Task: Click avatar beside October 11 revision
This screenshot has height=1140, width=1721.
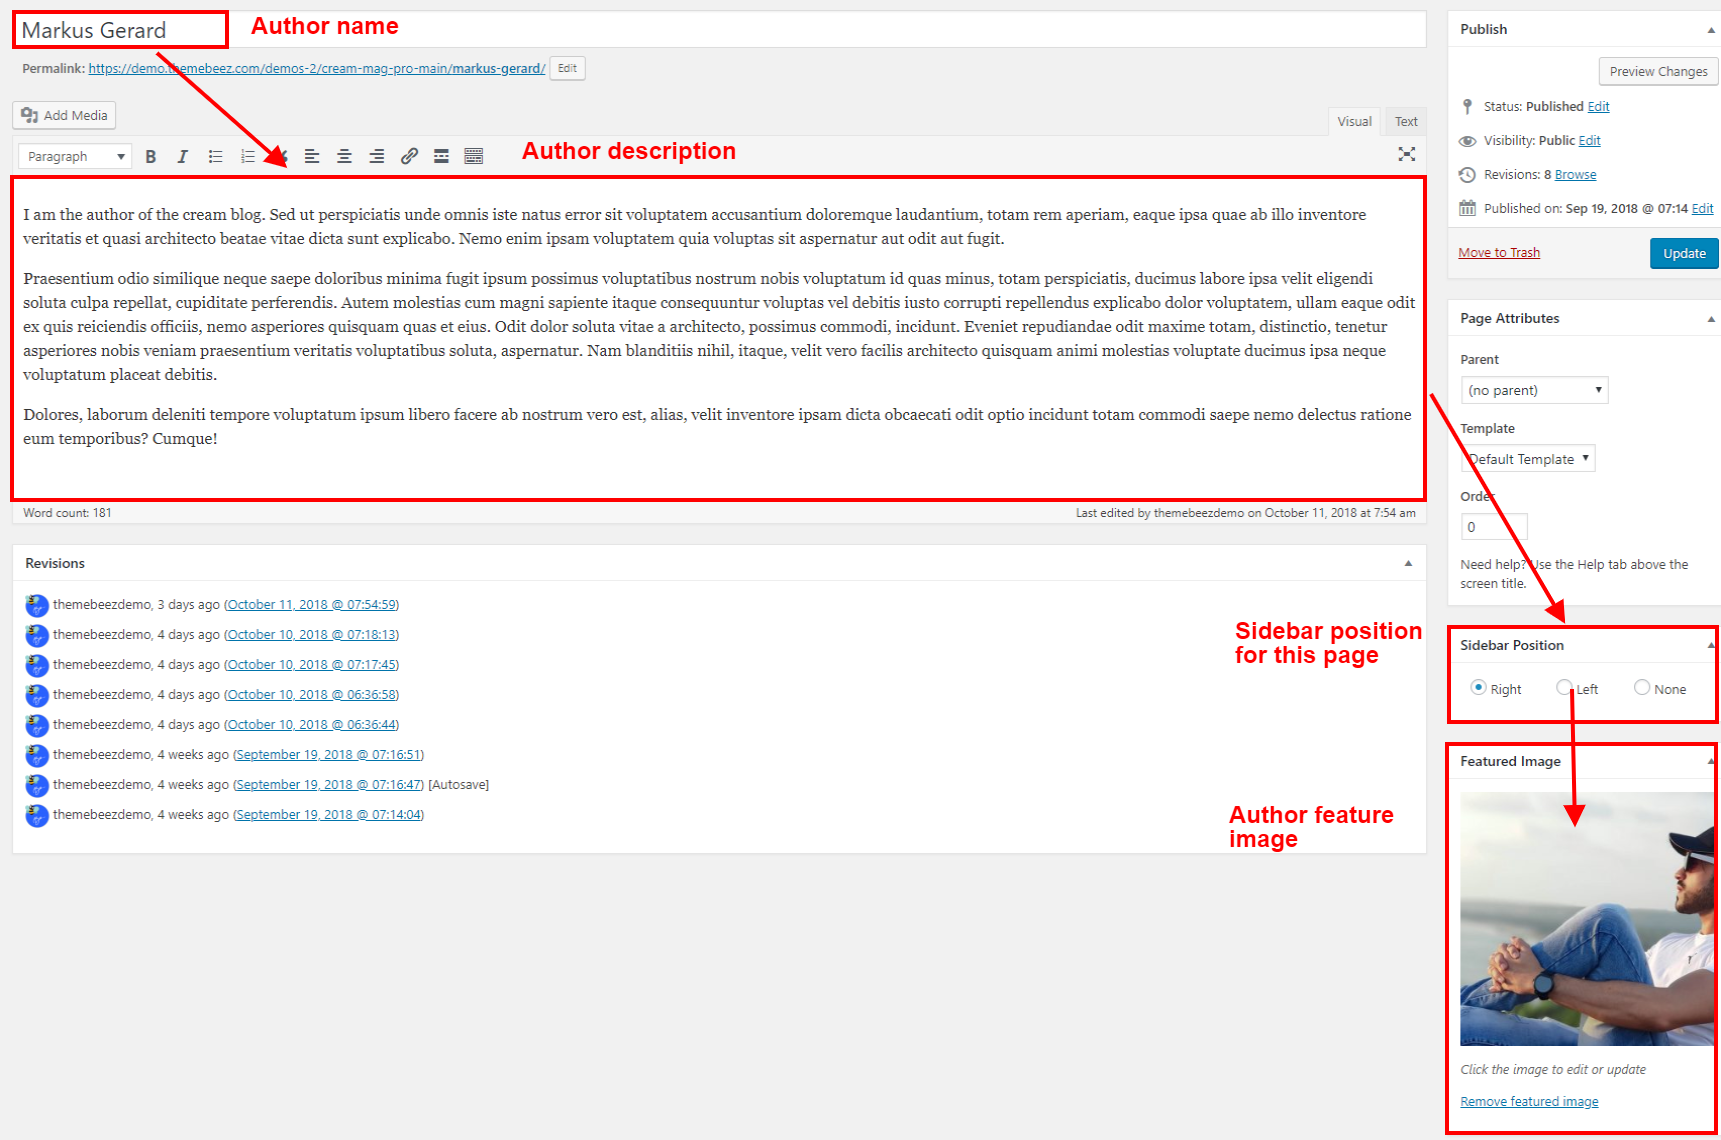Action: click(x=37, y=605)
